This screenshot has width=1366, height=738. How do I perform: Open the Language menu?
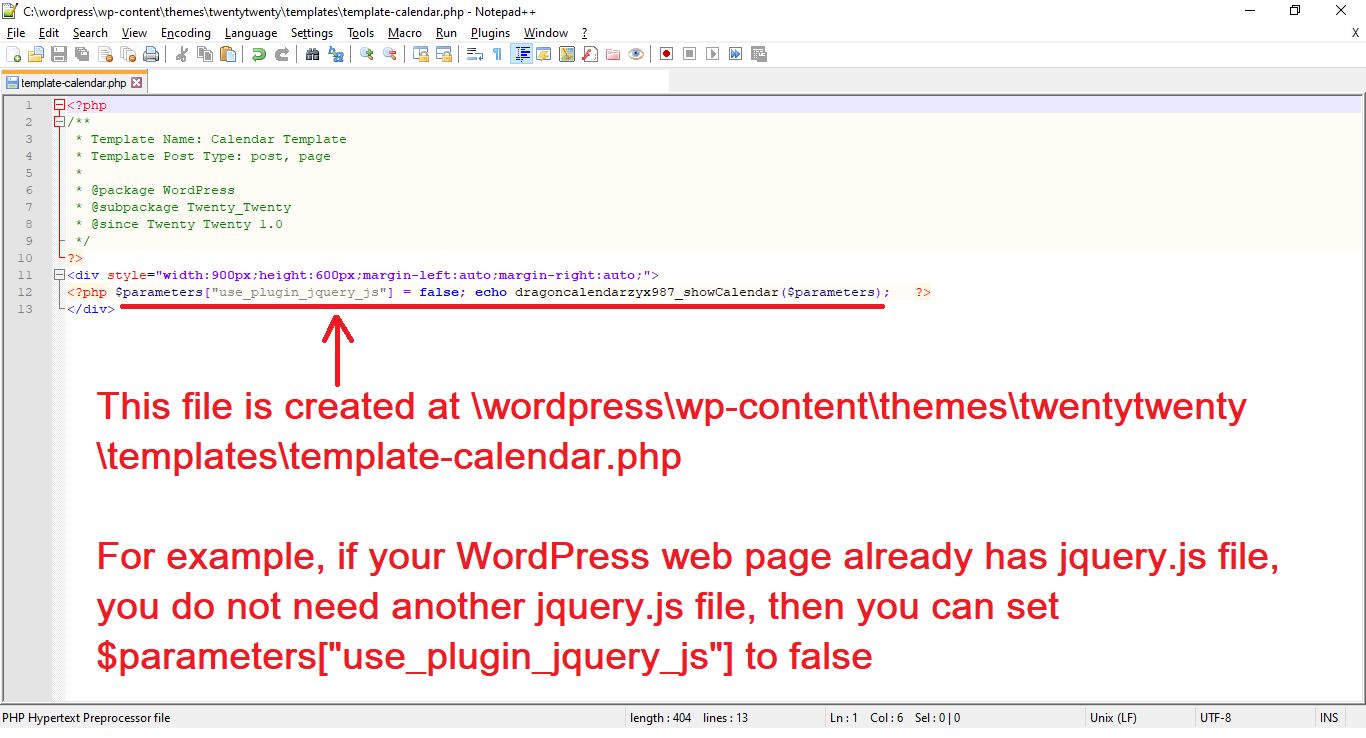click(x=251, y=33)
